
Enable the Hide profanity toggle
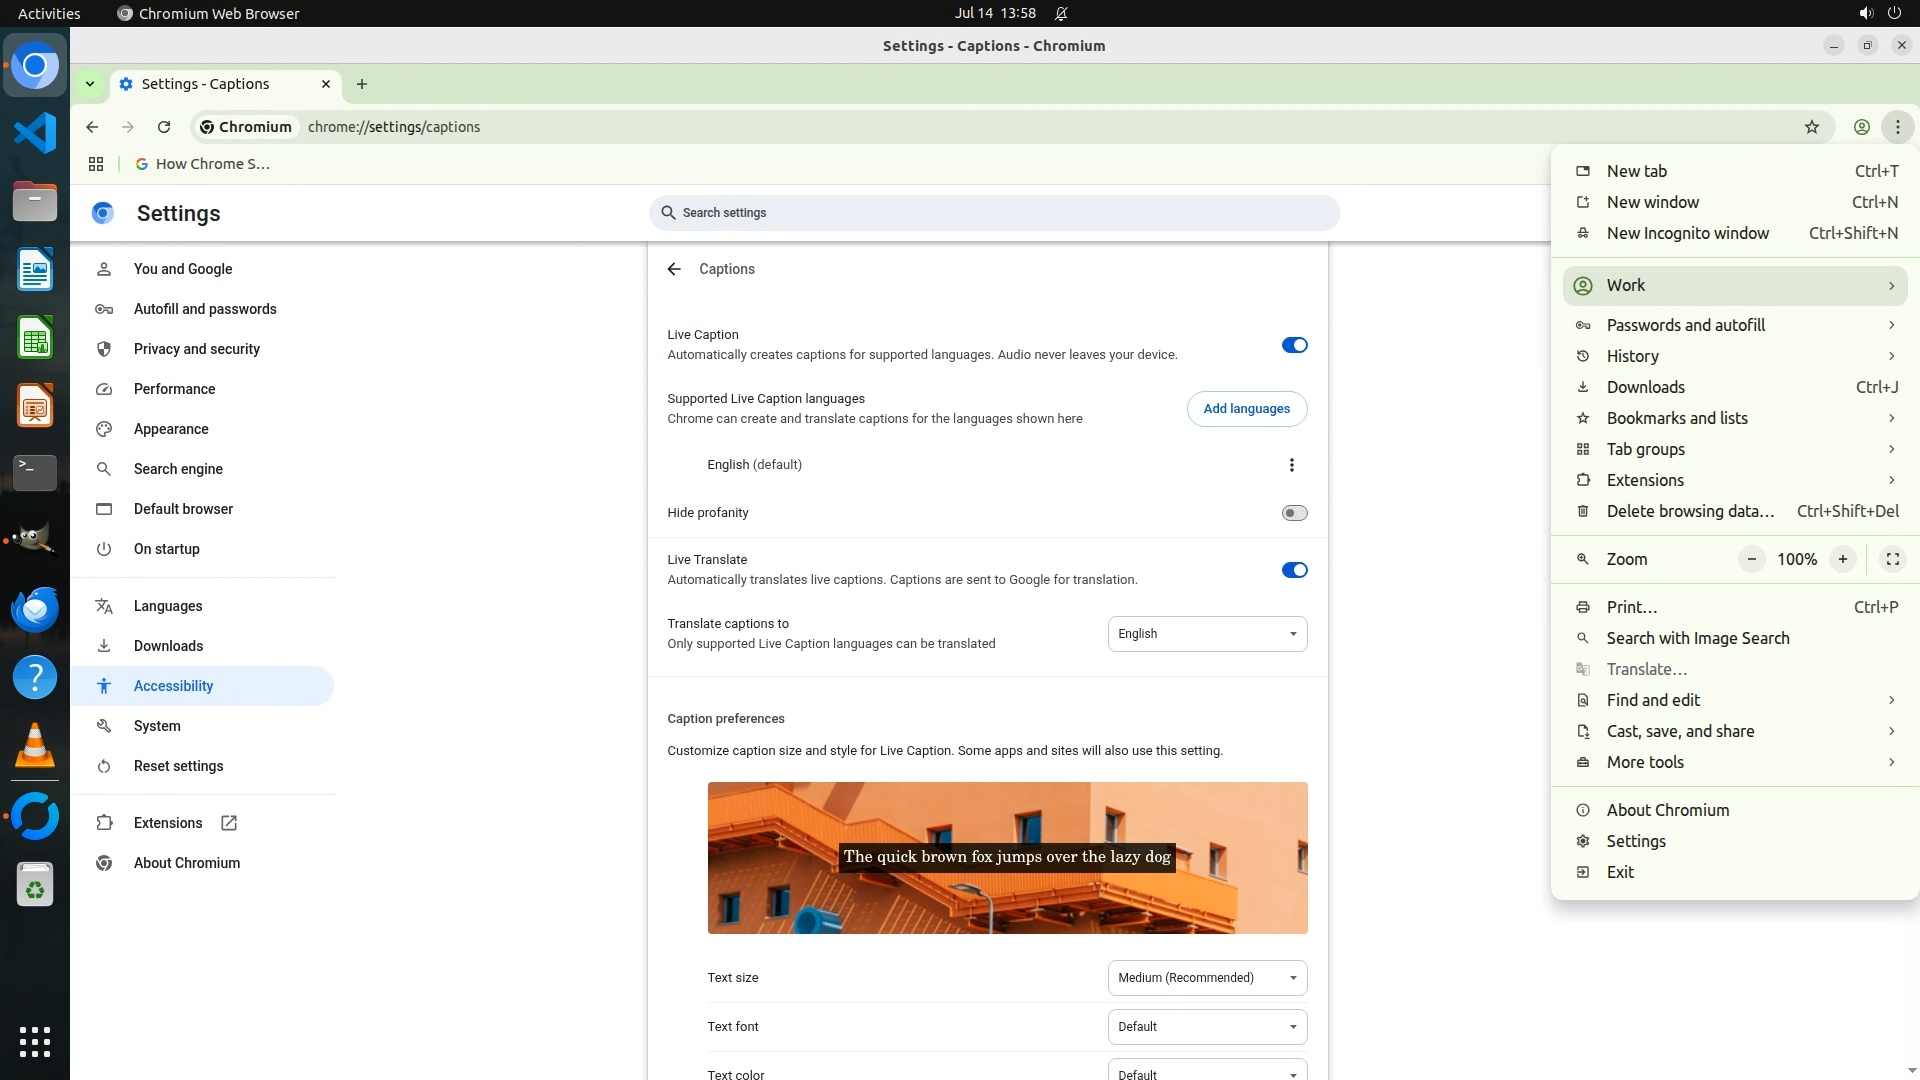coord(1294,513)
